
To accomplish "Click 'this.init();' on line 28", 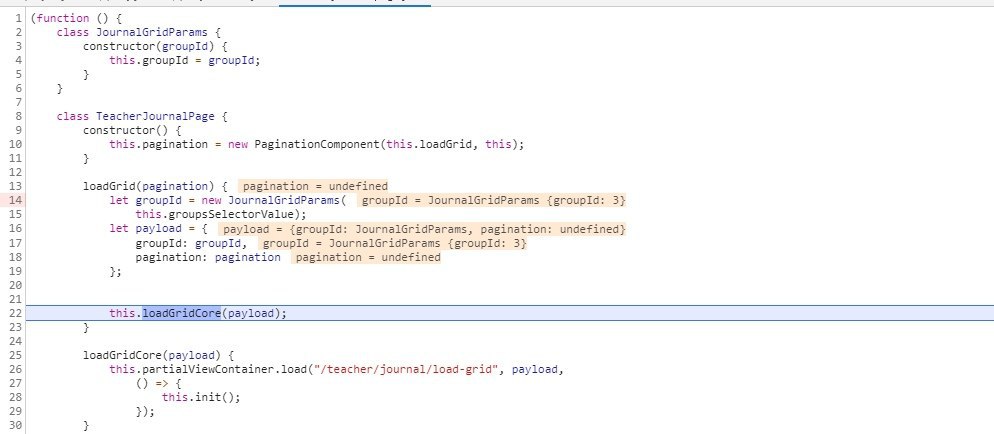I will 201,397.
